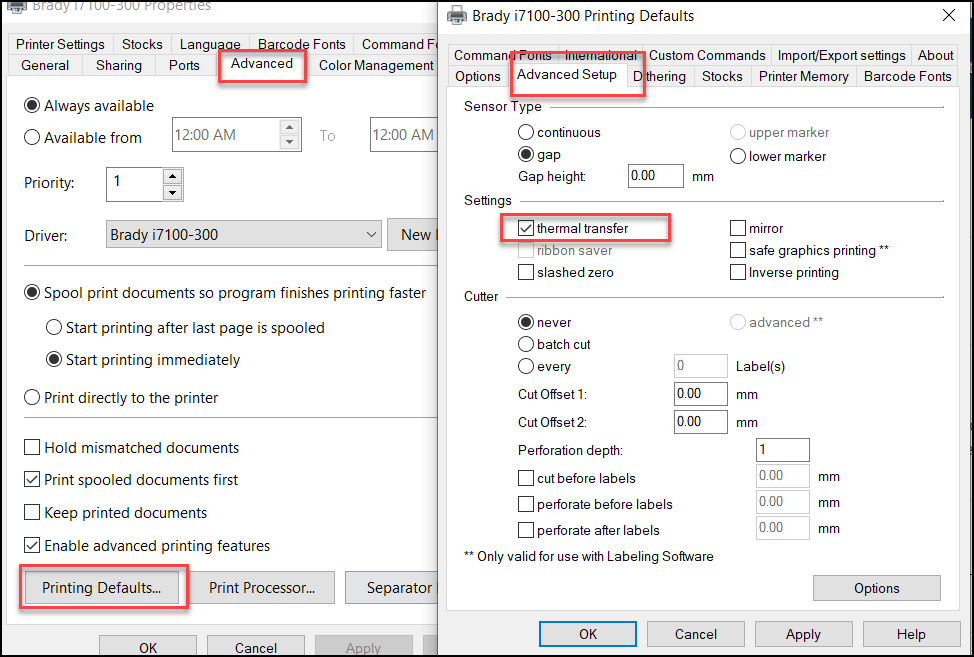Select lower marker sensor type
The image size is (974, 657).
(738, 156)
